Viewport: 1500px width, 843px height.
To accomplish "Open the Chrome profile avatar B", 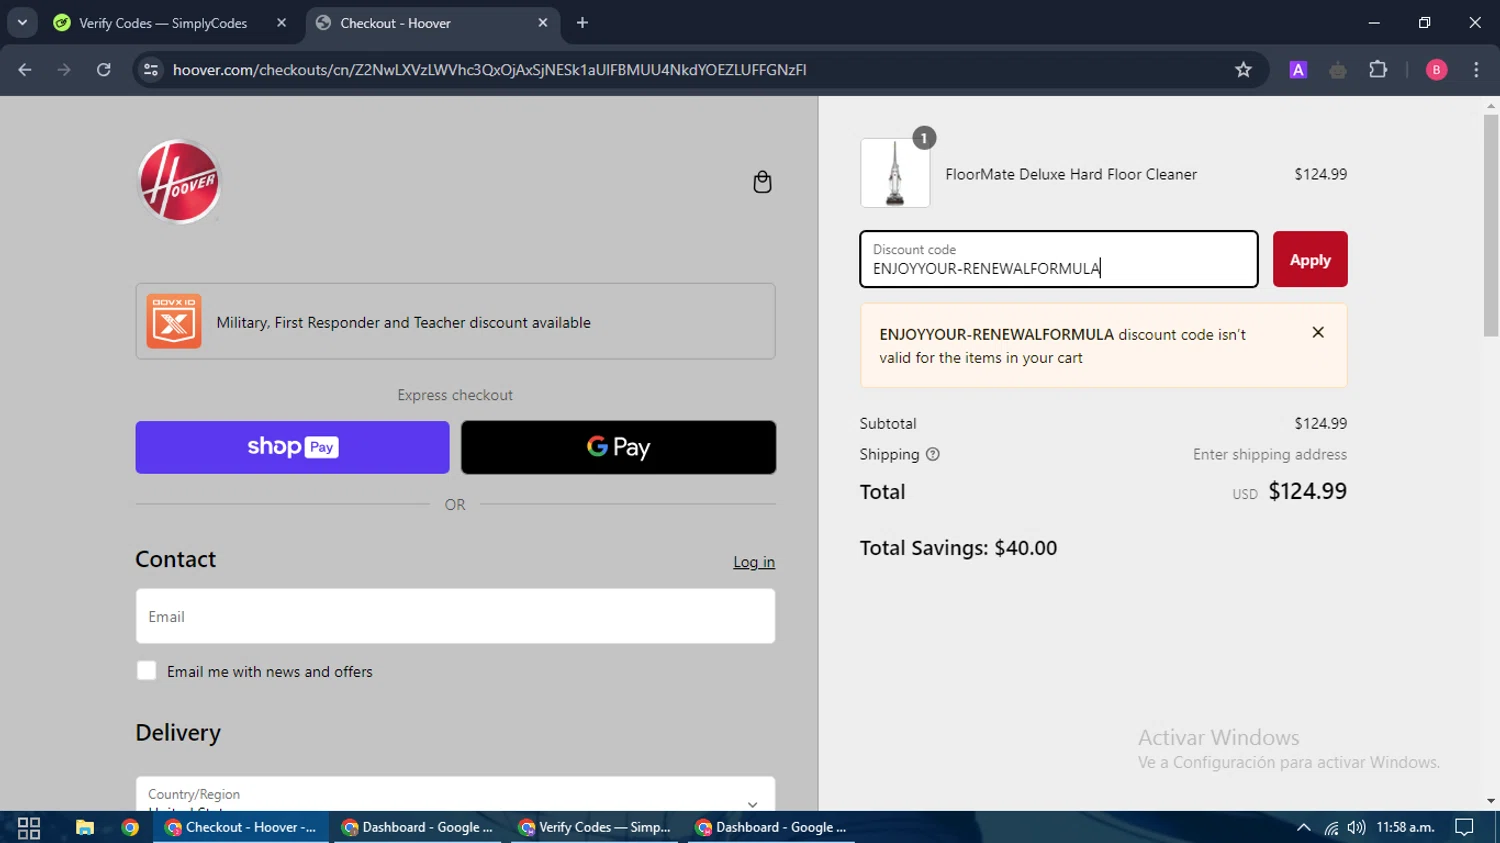I will 1436,70.
